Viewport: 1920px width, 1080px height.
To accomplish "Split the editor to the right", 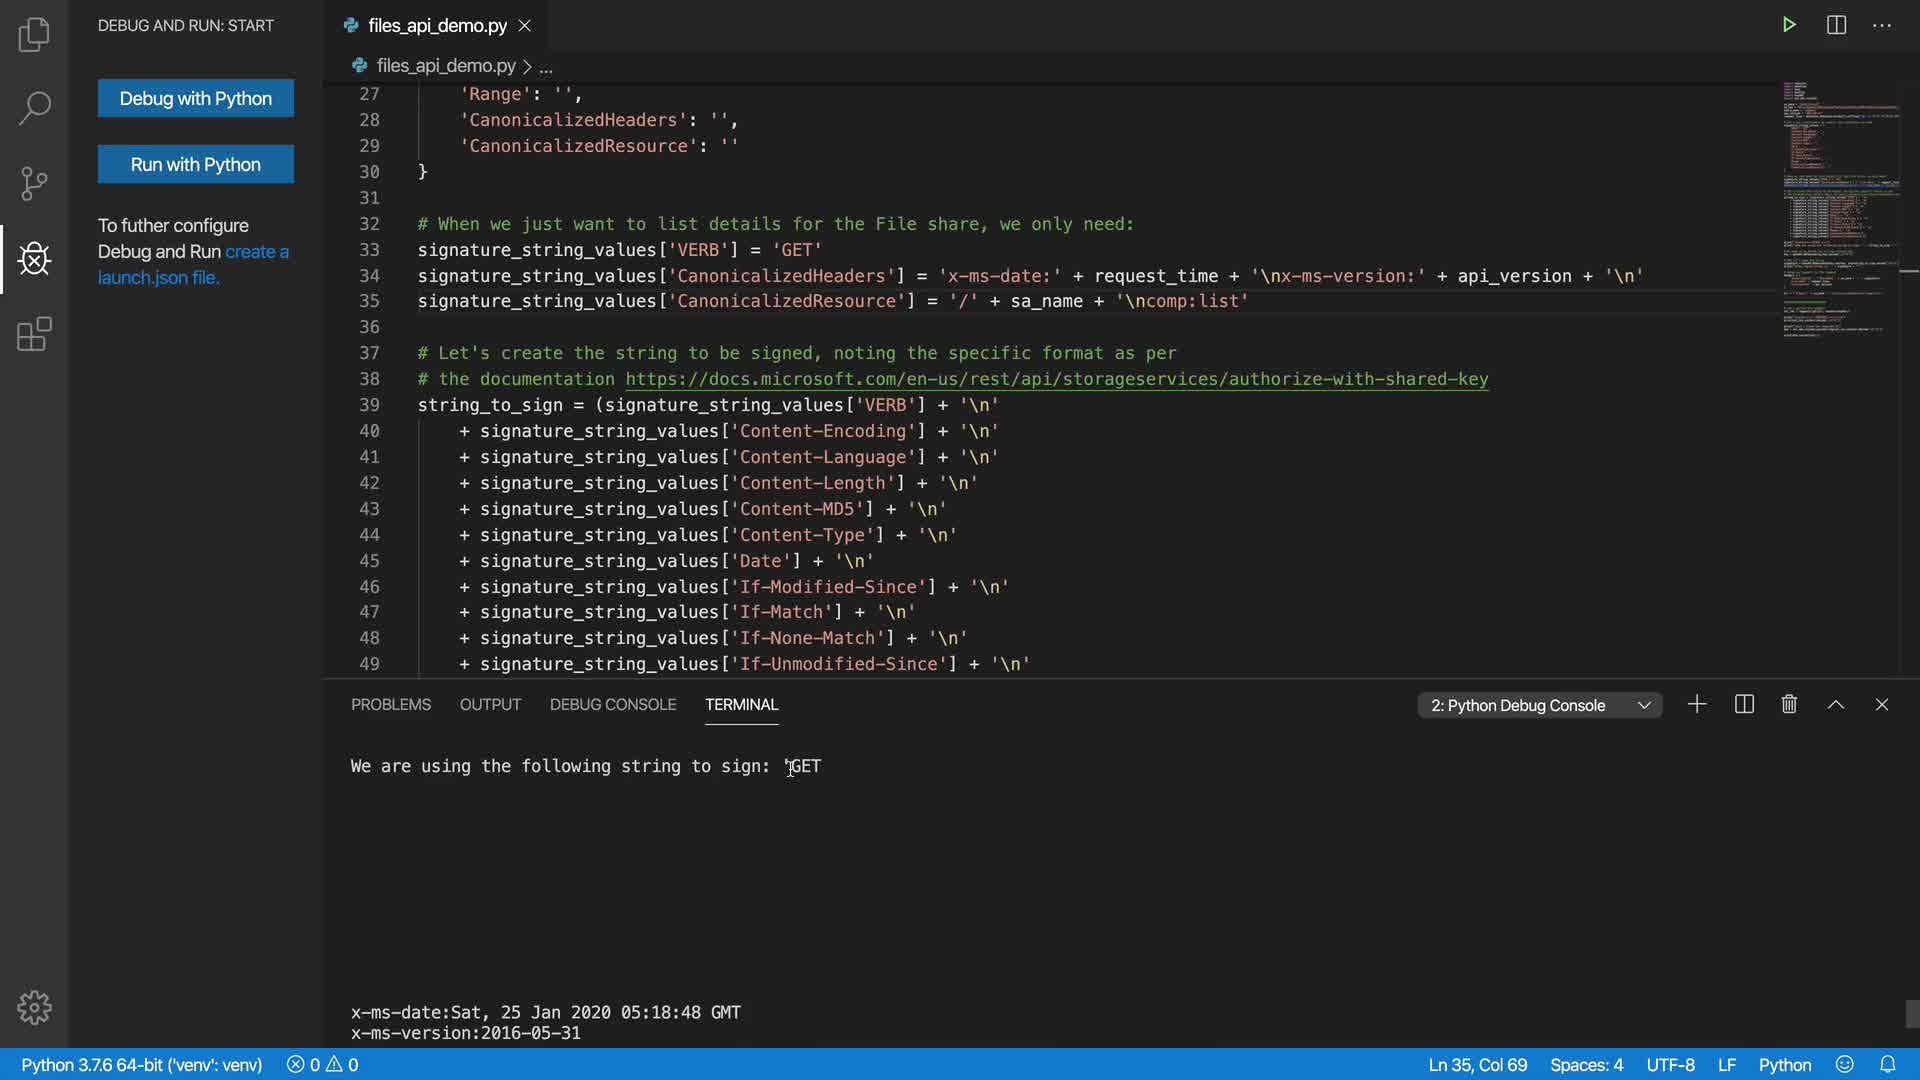I will point(1836,25).
